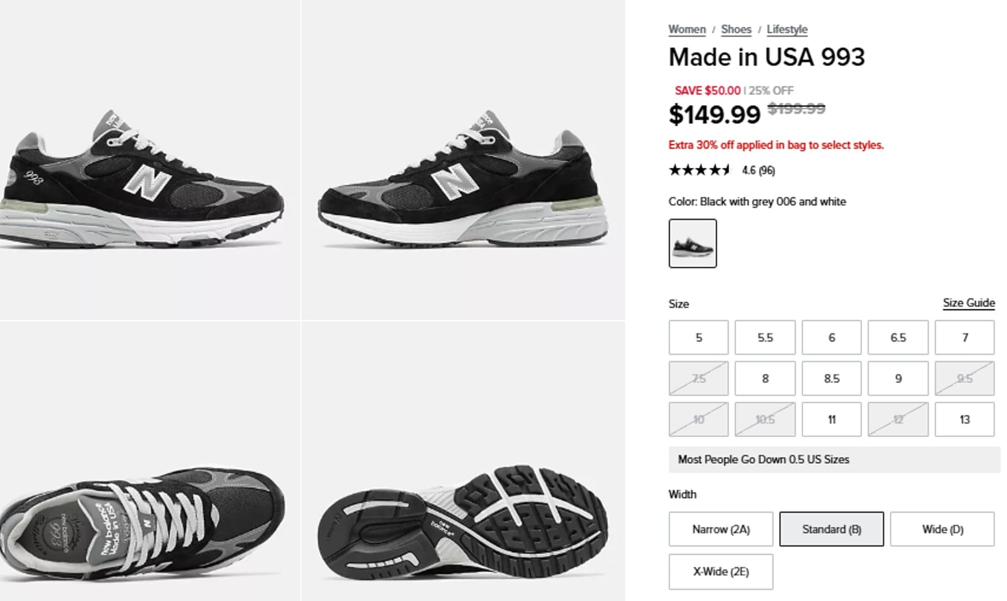The image size is (1007, 601).
Task: Select Wide (D) width
Action: tap(942, 529)
